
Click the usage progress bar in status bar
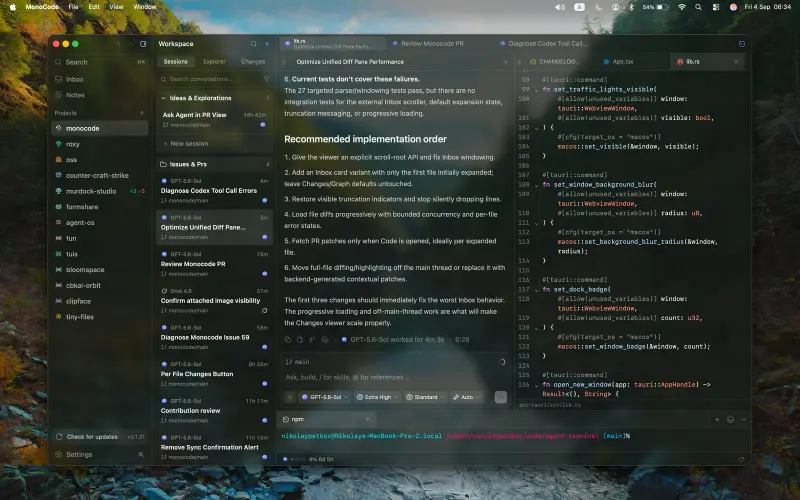(x=298, y=459)
